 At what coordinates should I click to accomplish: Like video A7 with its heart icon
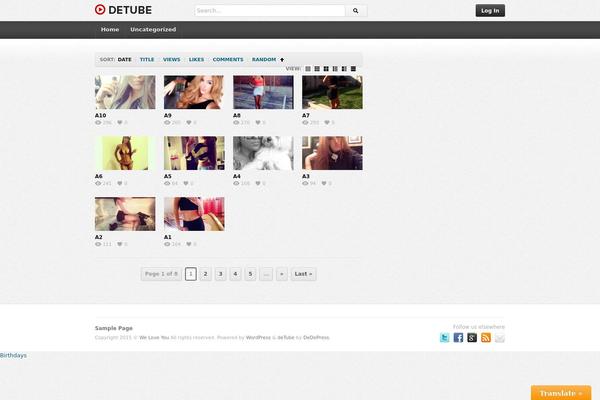coord(327,122)
